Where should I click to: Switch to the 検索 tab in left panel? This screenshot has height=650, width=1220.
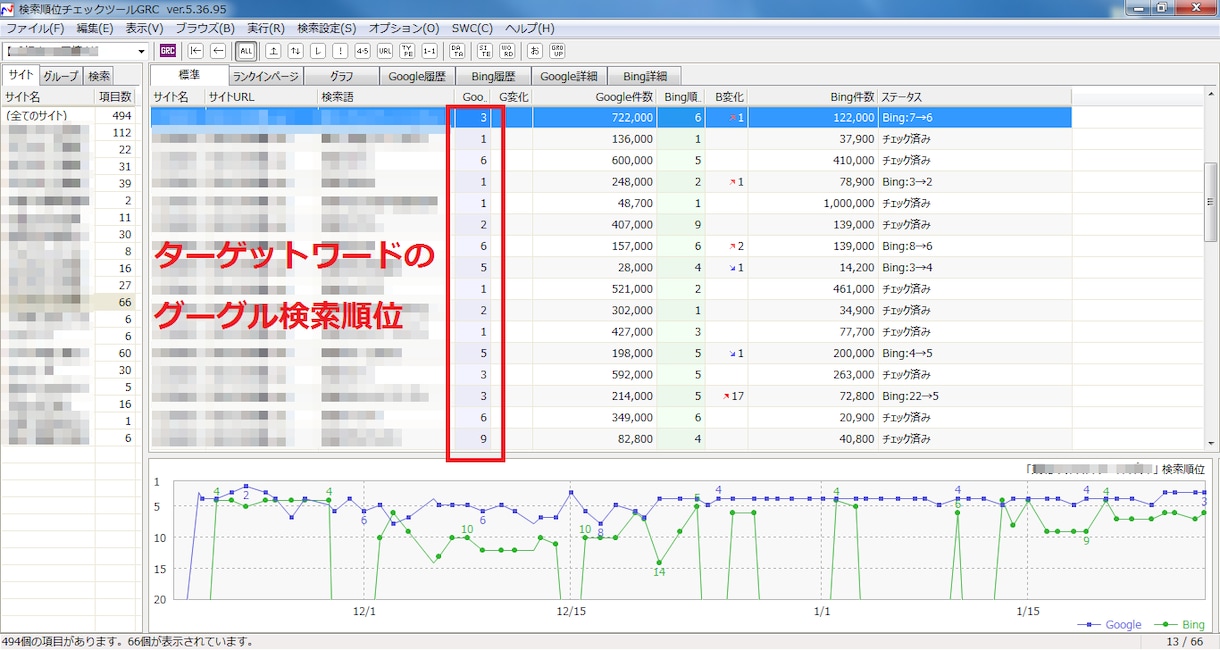pyautogui.click(x=98, y=76)
